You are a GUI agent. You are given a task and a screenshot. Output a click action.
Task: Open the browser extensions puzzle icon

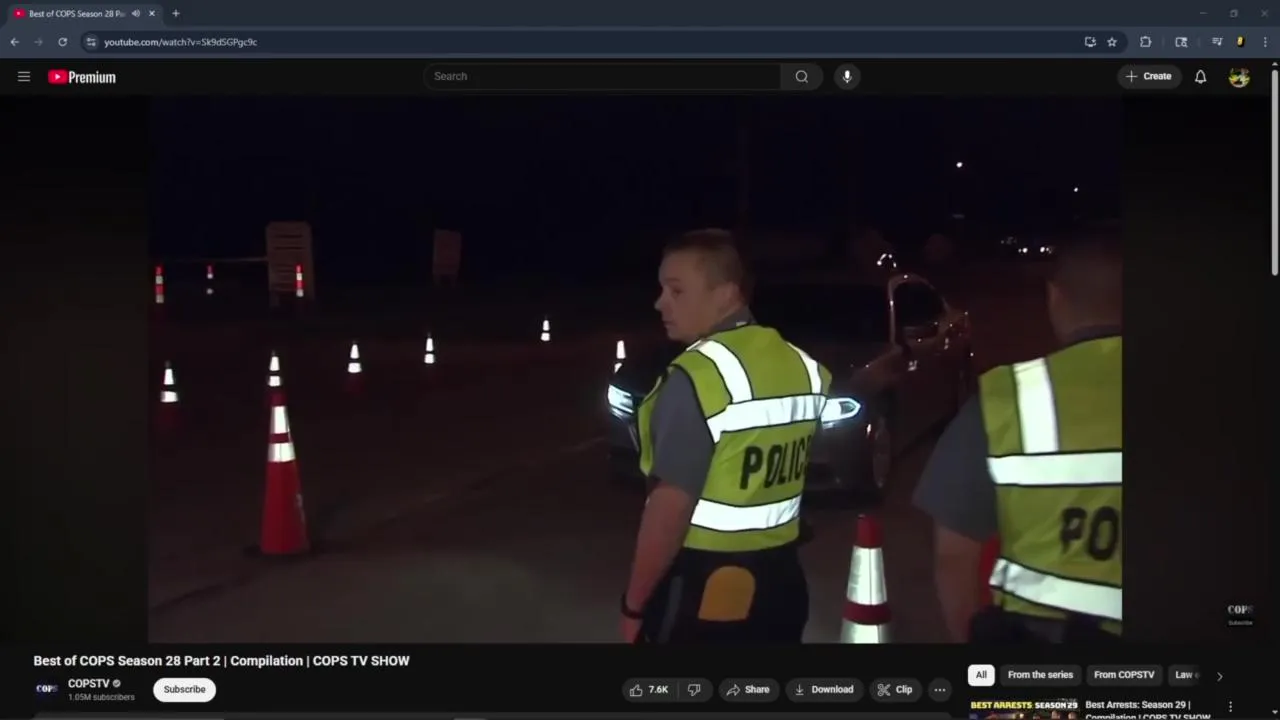1146,42
